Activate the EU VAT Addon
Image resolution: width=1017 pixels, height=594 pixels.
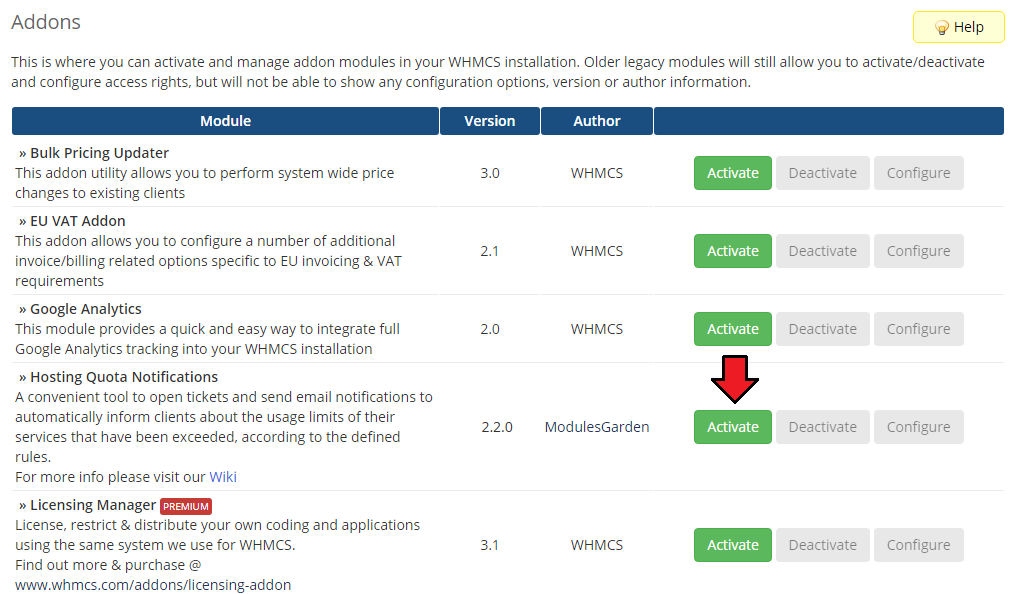[732, 251]
